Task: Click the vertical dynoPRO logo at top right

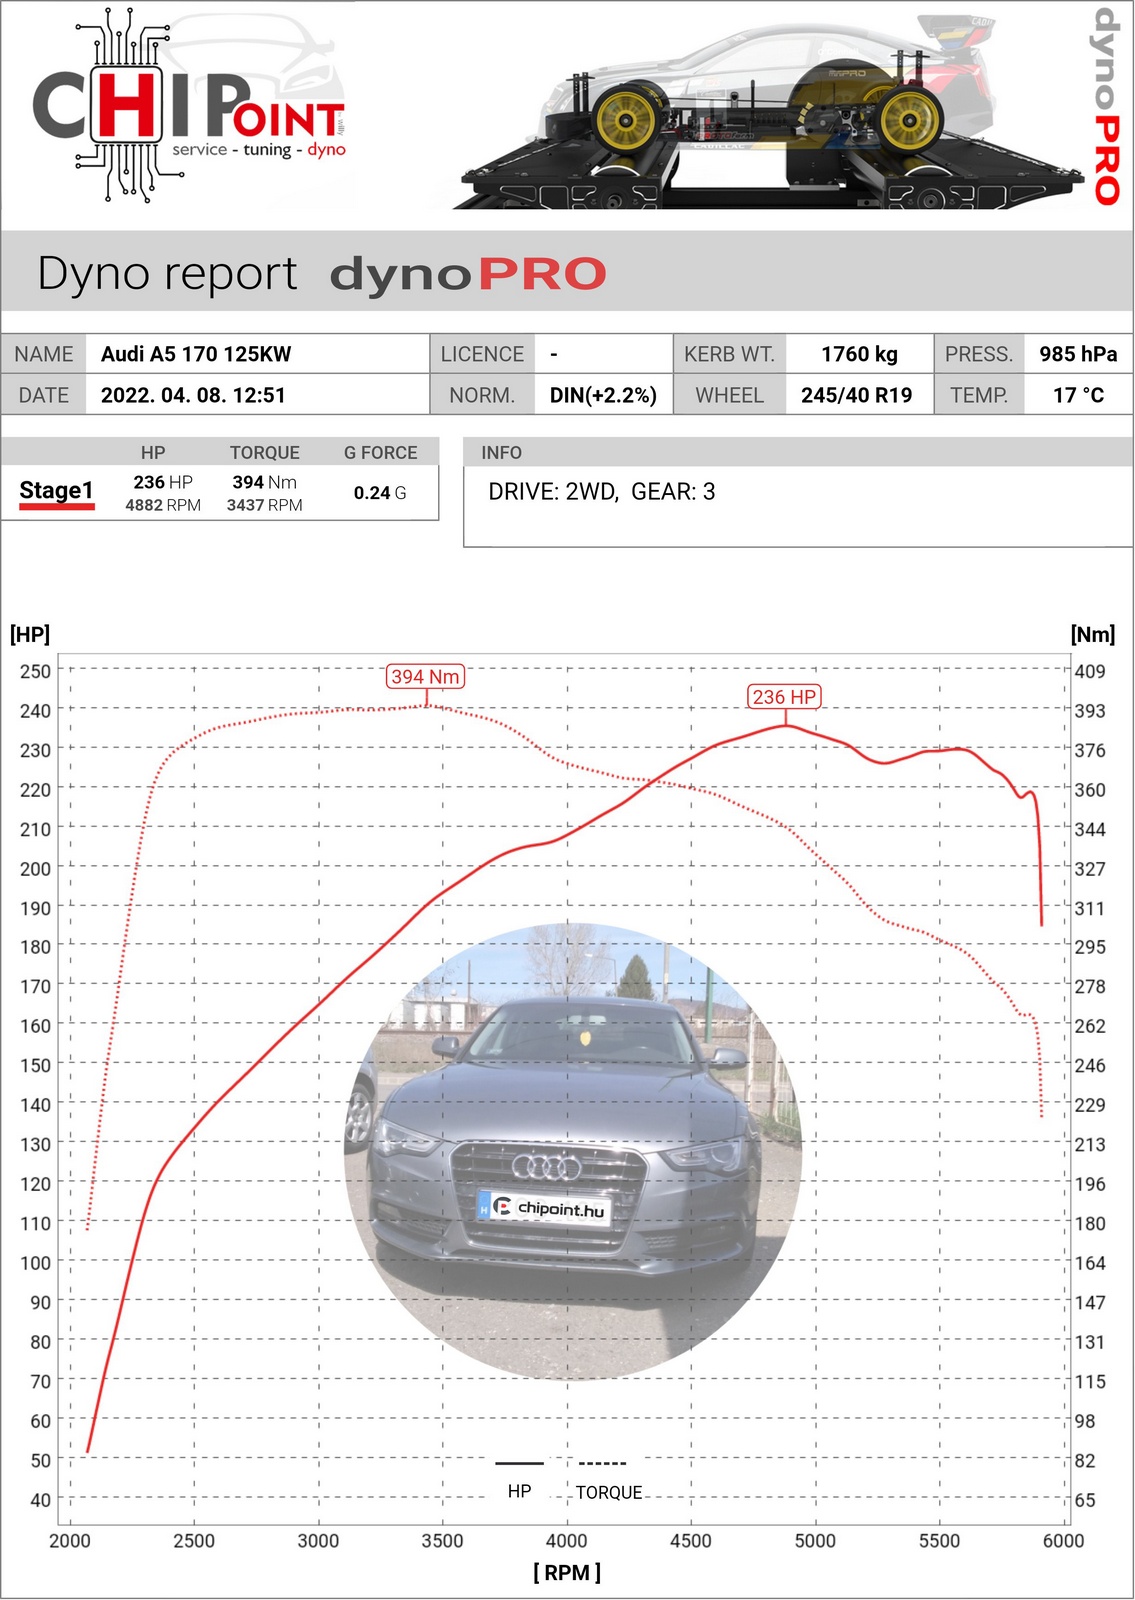Action: [x=1104, y=106]
